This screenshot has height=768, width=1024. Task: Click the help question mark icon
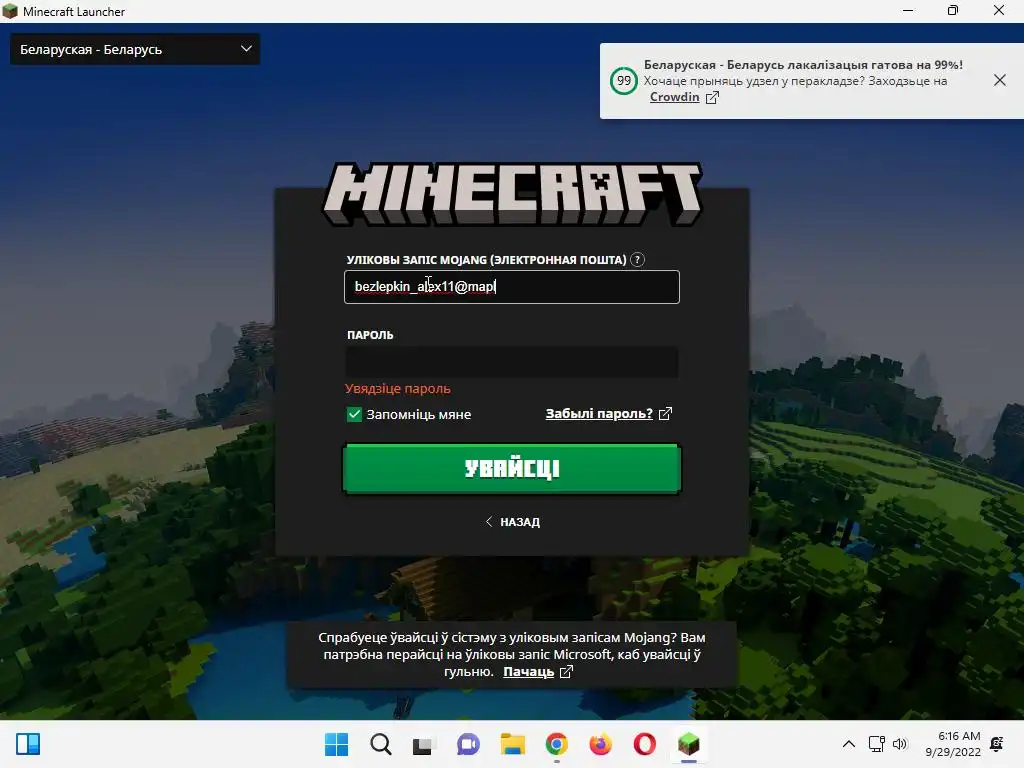coord(637,260)
